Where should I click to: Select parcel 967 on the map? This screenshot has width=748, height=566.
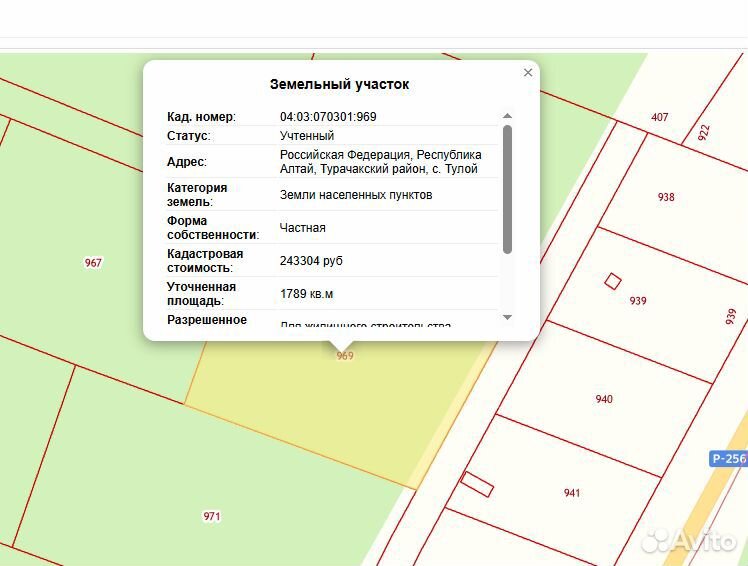(x=93, y=263)
